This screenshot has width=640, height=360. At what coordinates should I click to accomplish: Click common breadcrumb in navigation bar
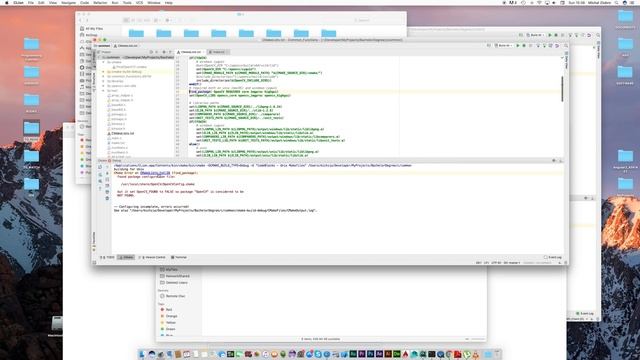point(102,46)
